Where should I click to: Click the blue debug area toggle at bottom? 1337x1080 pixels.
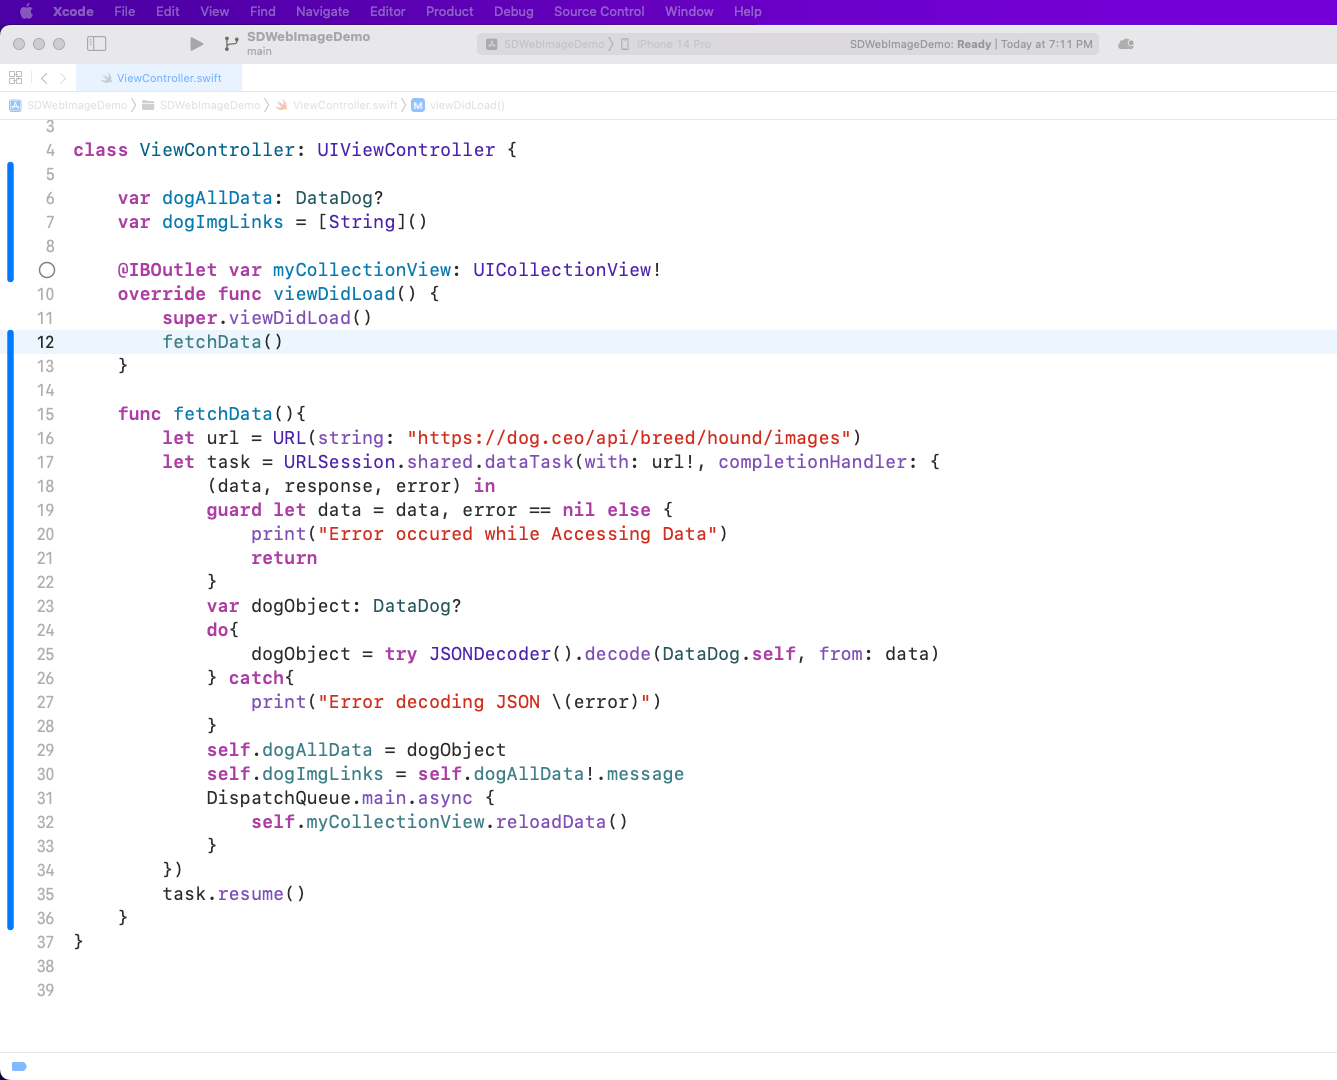19,1066
